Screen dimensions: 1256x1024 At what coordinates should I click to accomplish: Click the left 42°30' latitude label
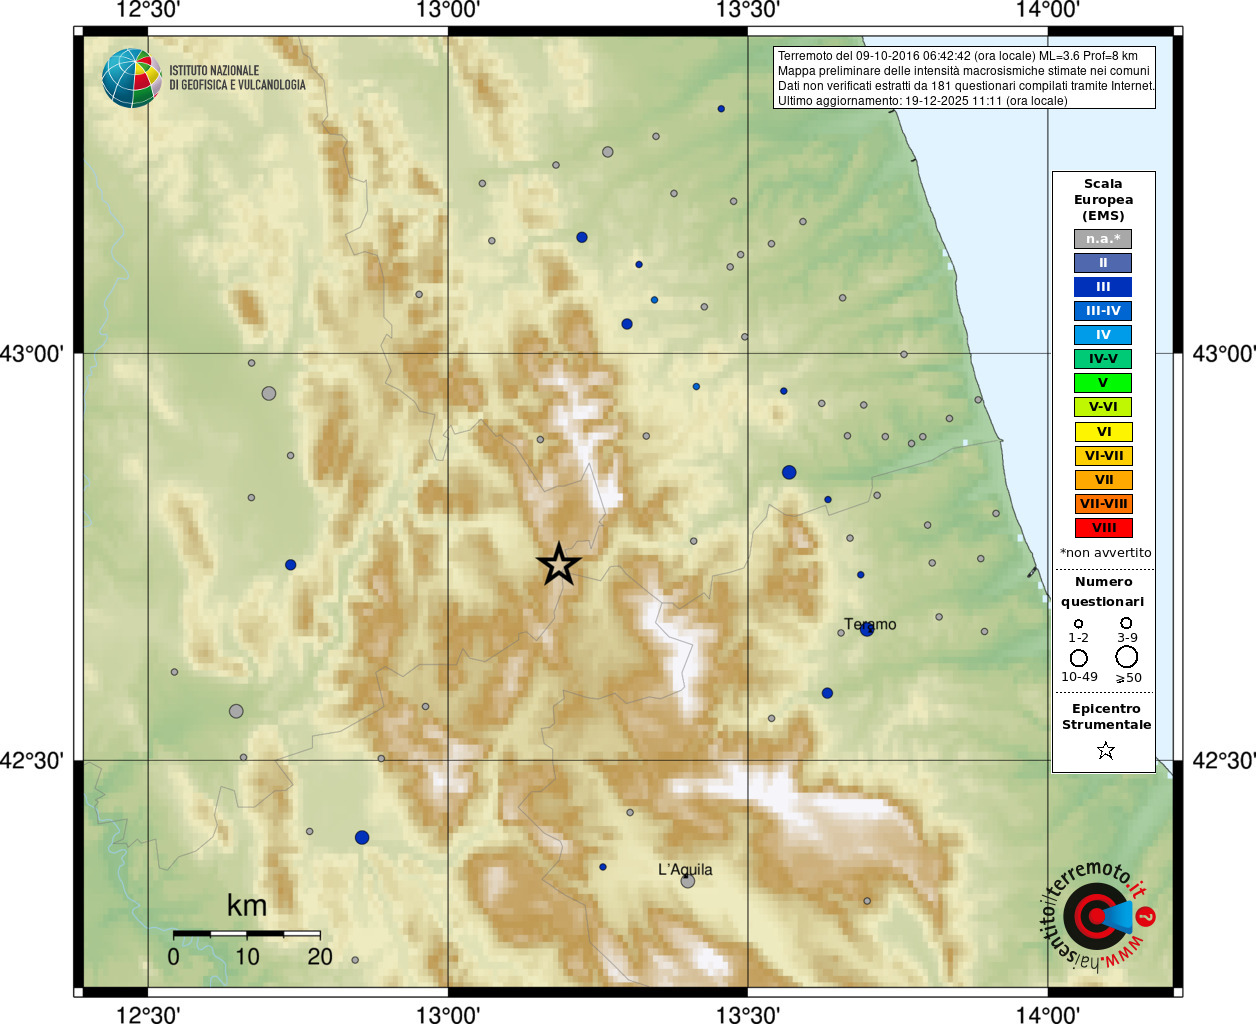(x=32, y=761)
